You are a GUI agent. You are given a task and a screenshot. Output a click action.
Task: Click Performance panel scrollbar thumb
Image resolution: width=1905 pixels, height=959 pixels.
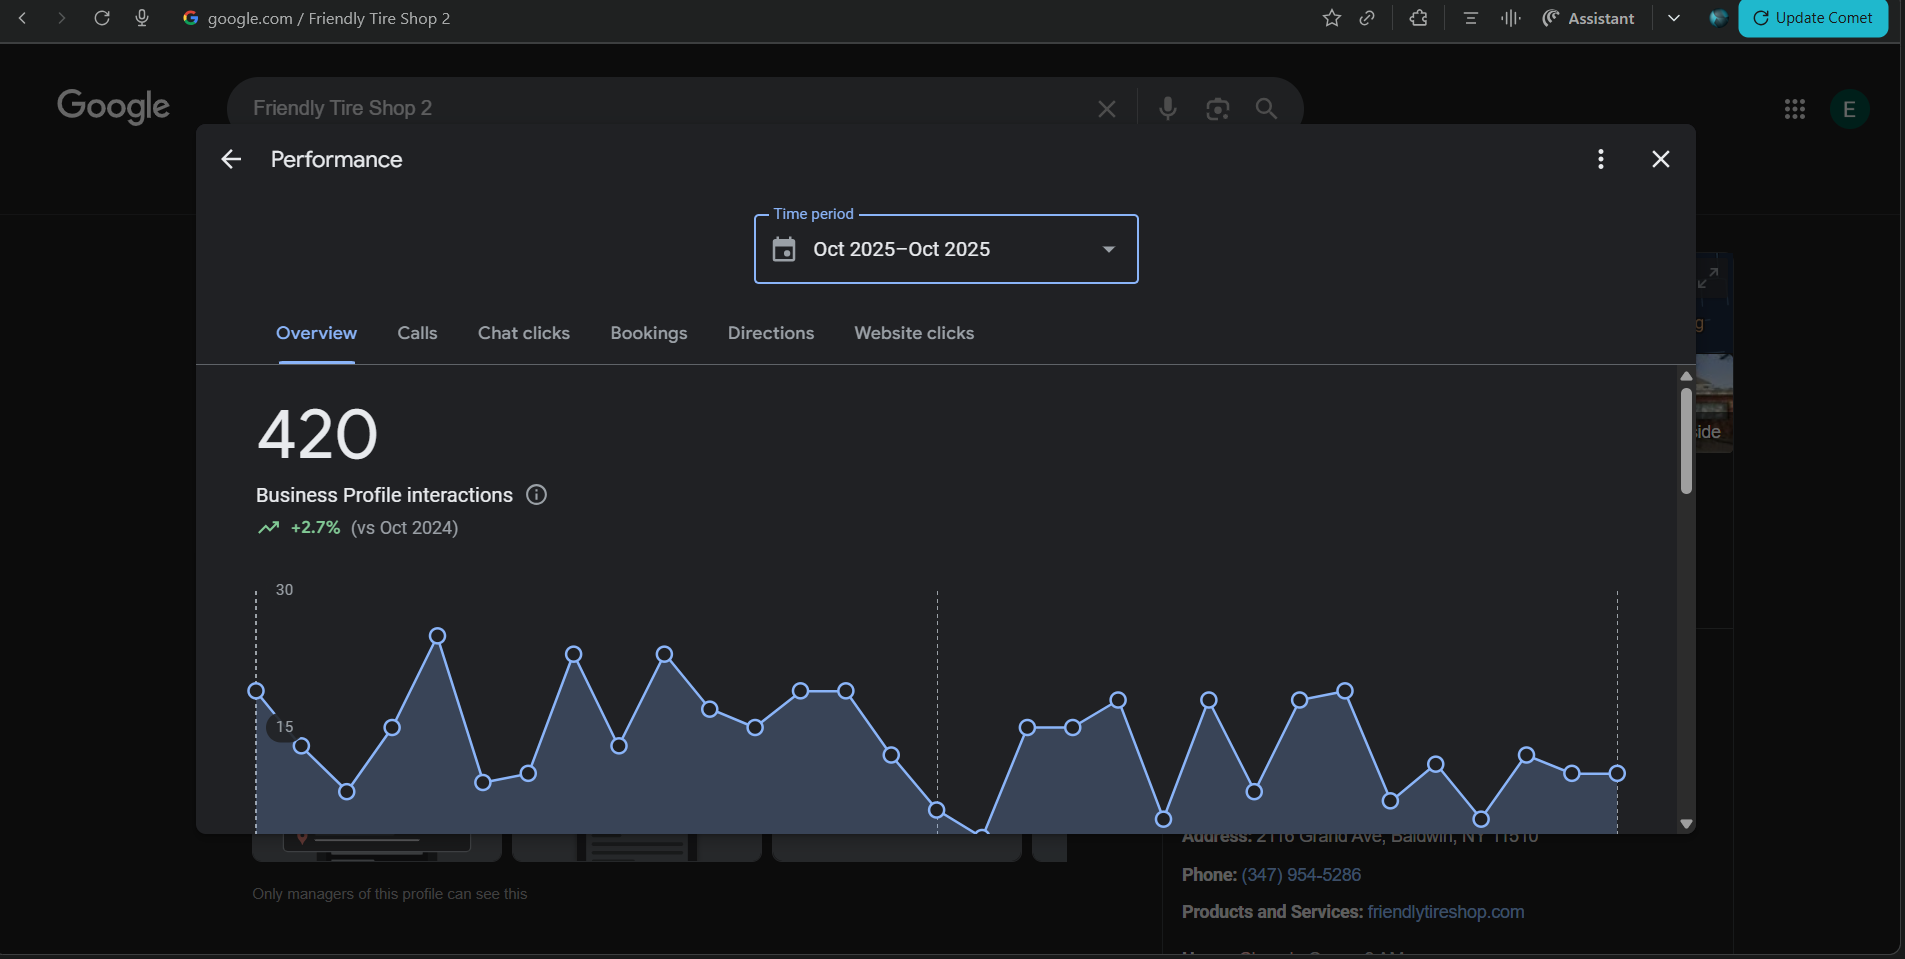tap(1686, 440)
